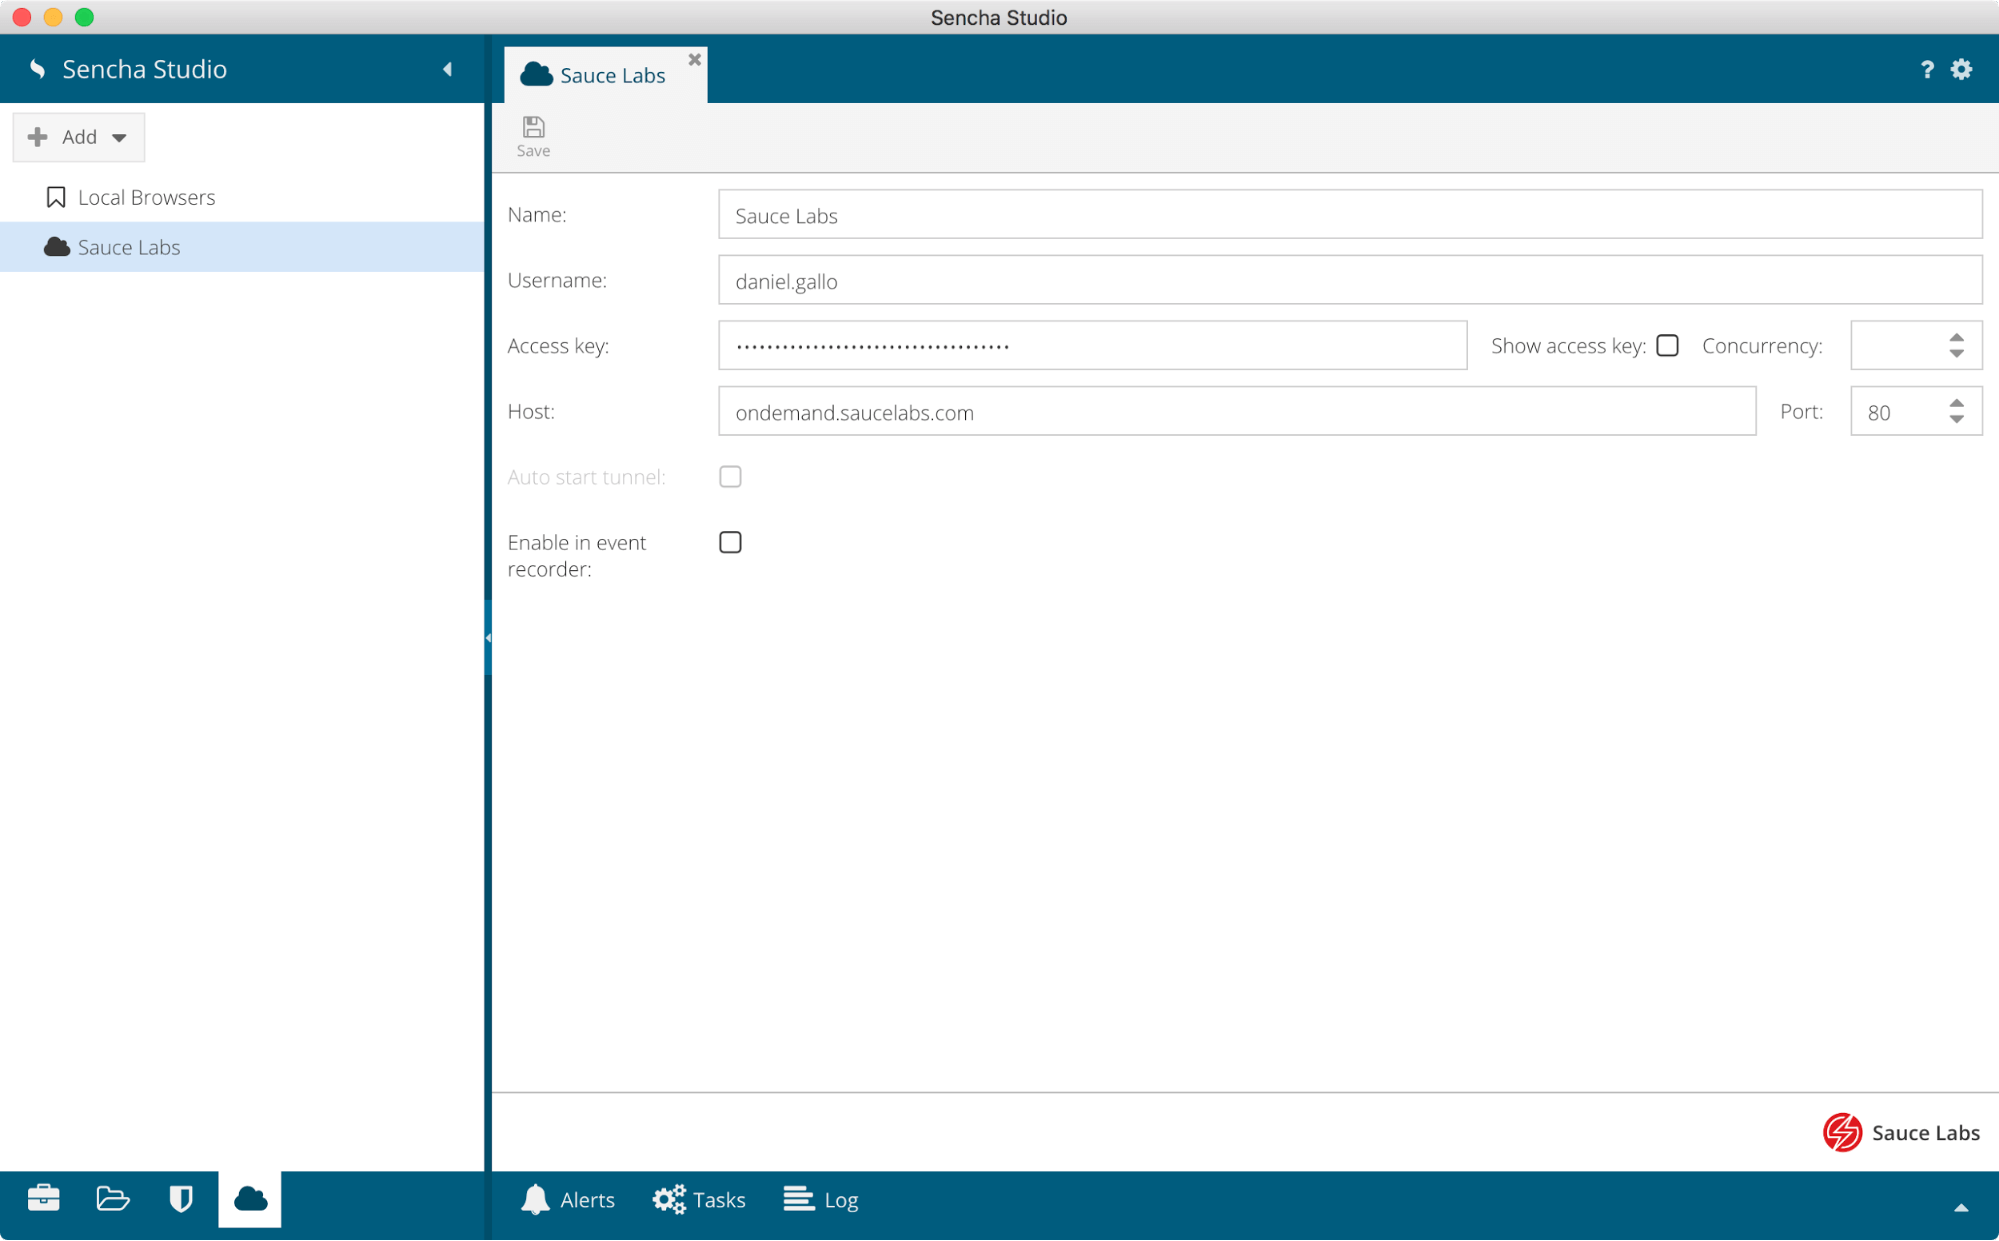Screen dimensions: 1999x1241
Task: Toggle the Auto start tunnel checkbox
Action: click(x=730, y=477)
